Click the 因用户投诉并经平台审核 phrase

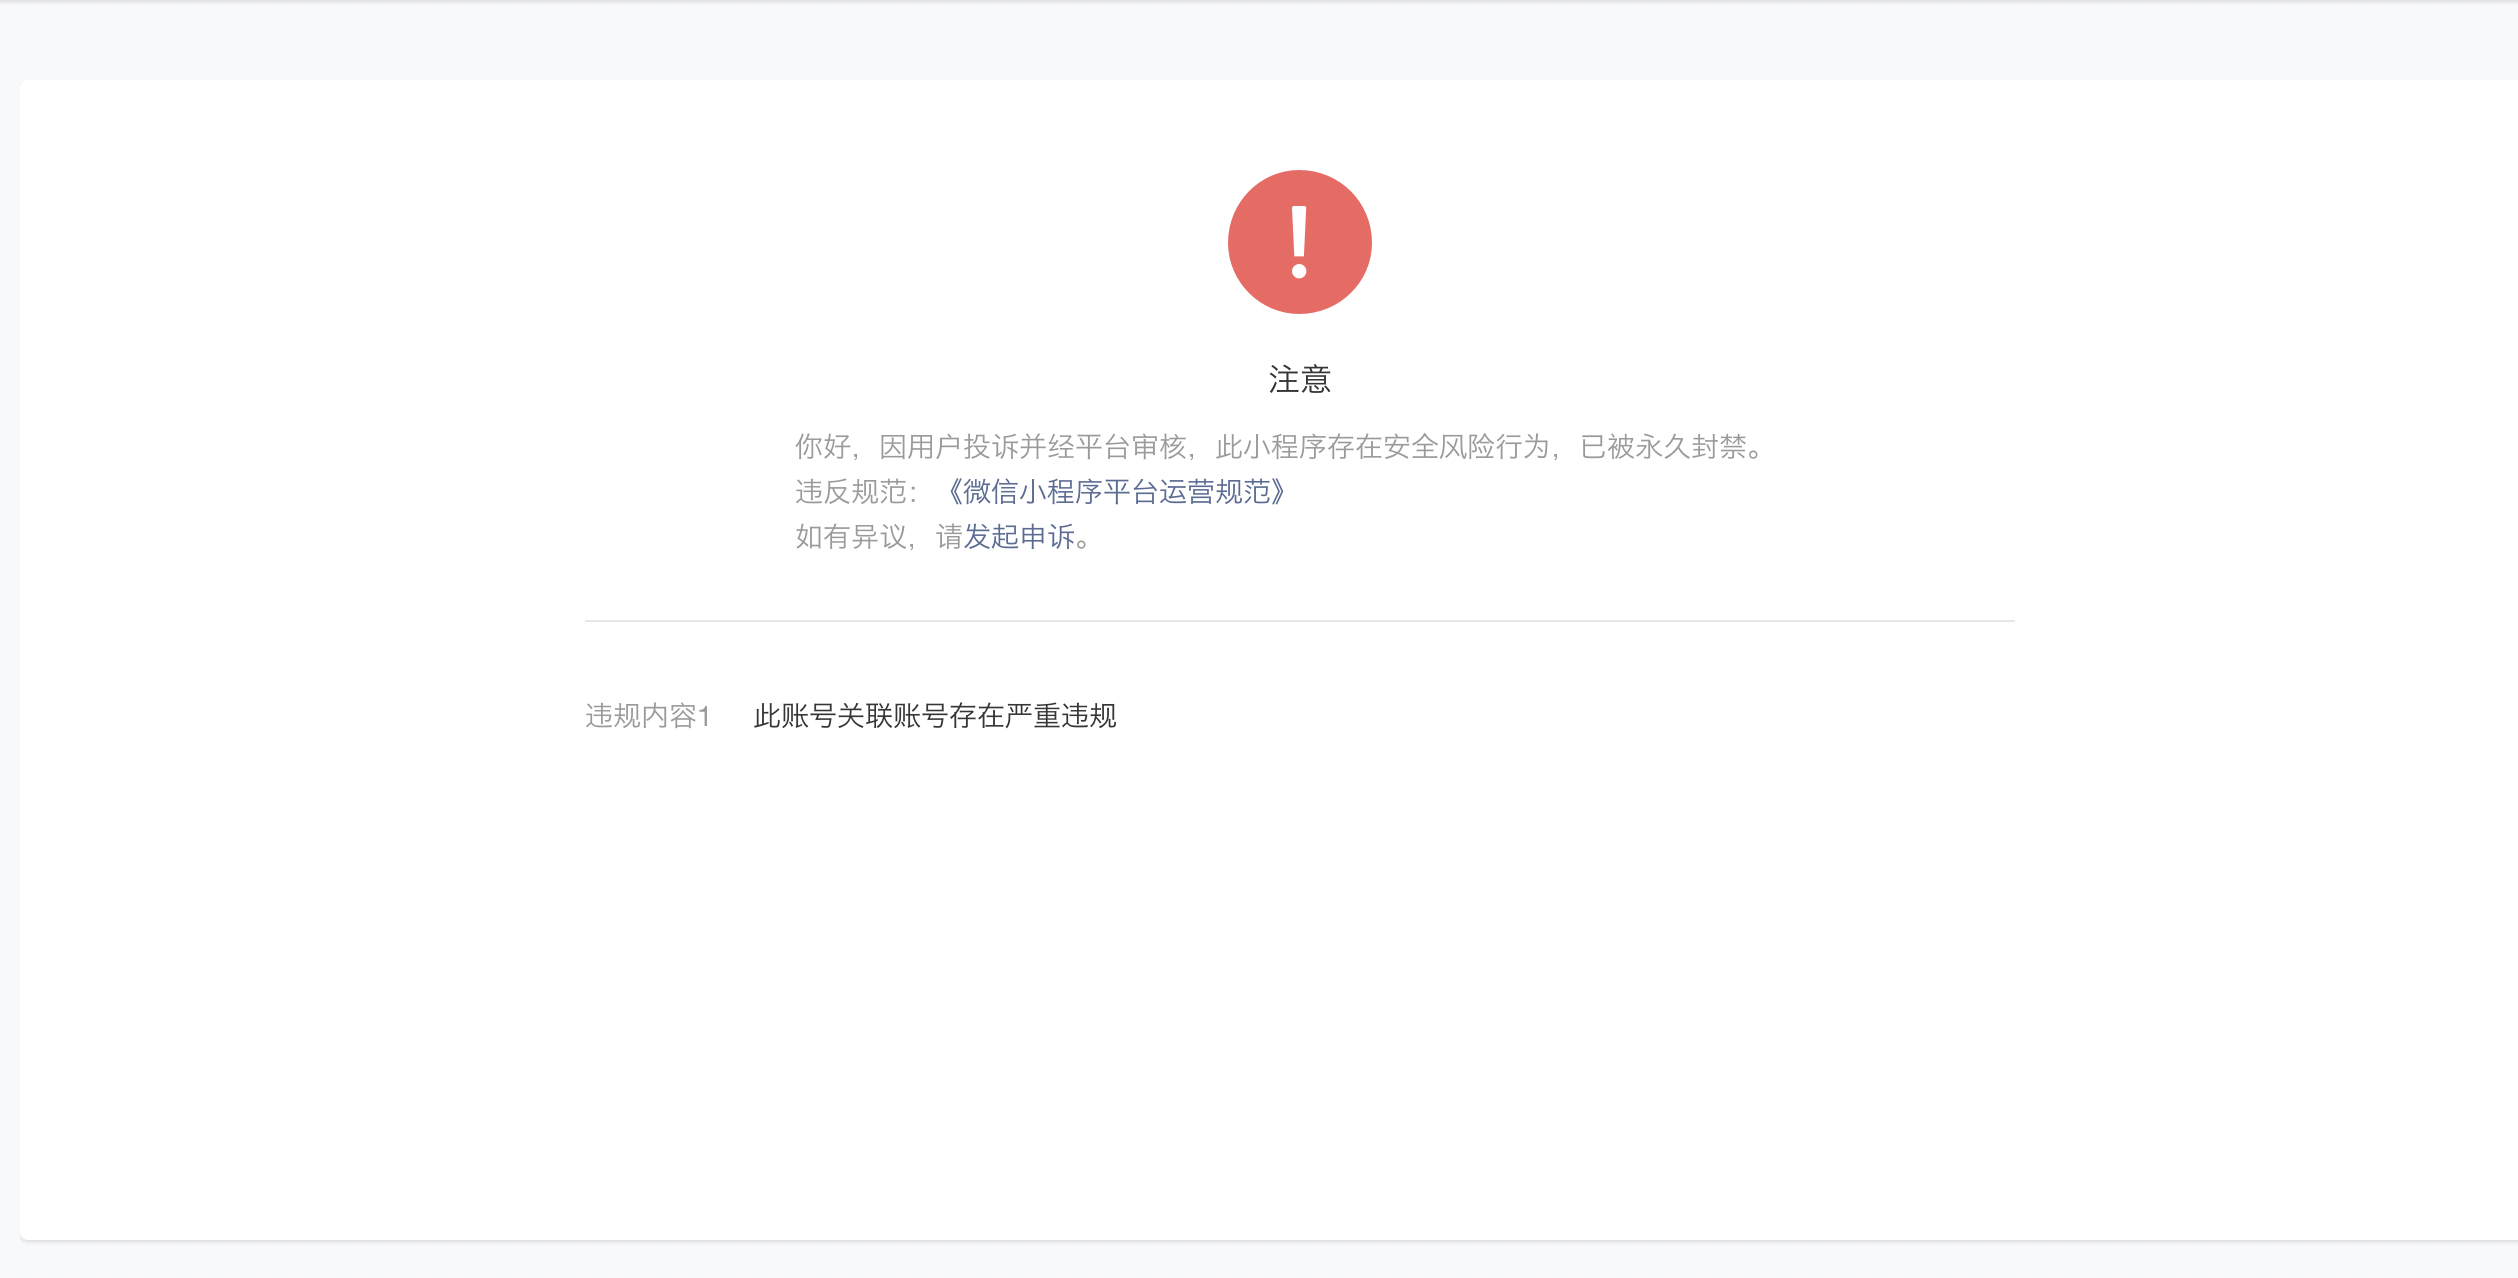[x=1032, y=447]
